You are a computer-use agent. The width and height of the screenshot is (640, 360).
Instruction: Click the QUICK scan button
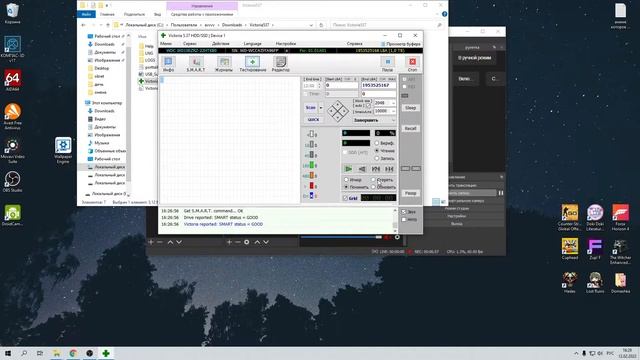pos(313,120)
